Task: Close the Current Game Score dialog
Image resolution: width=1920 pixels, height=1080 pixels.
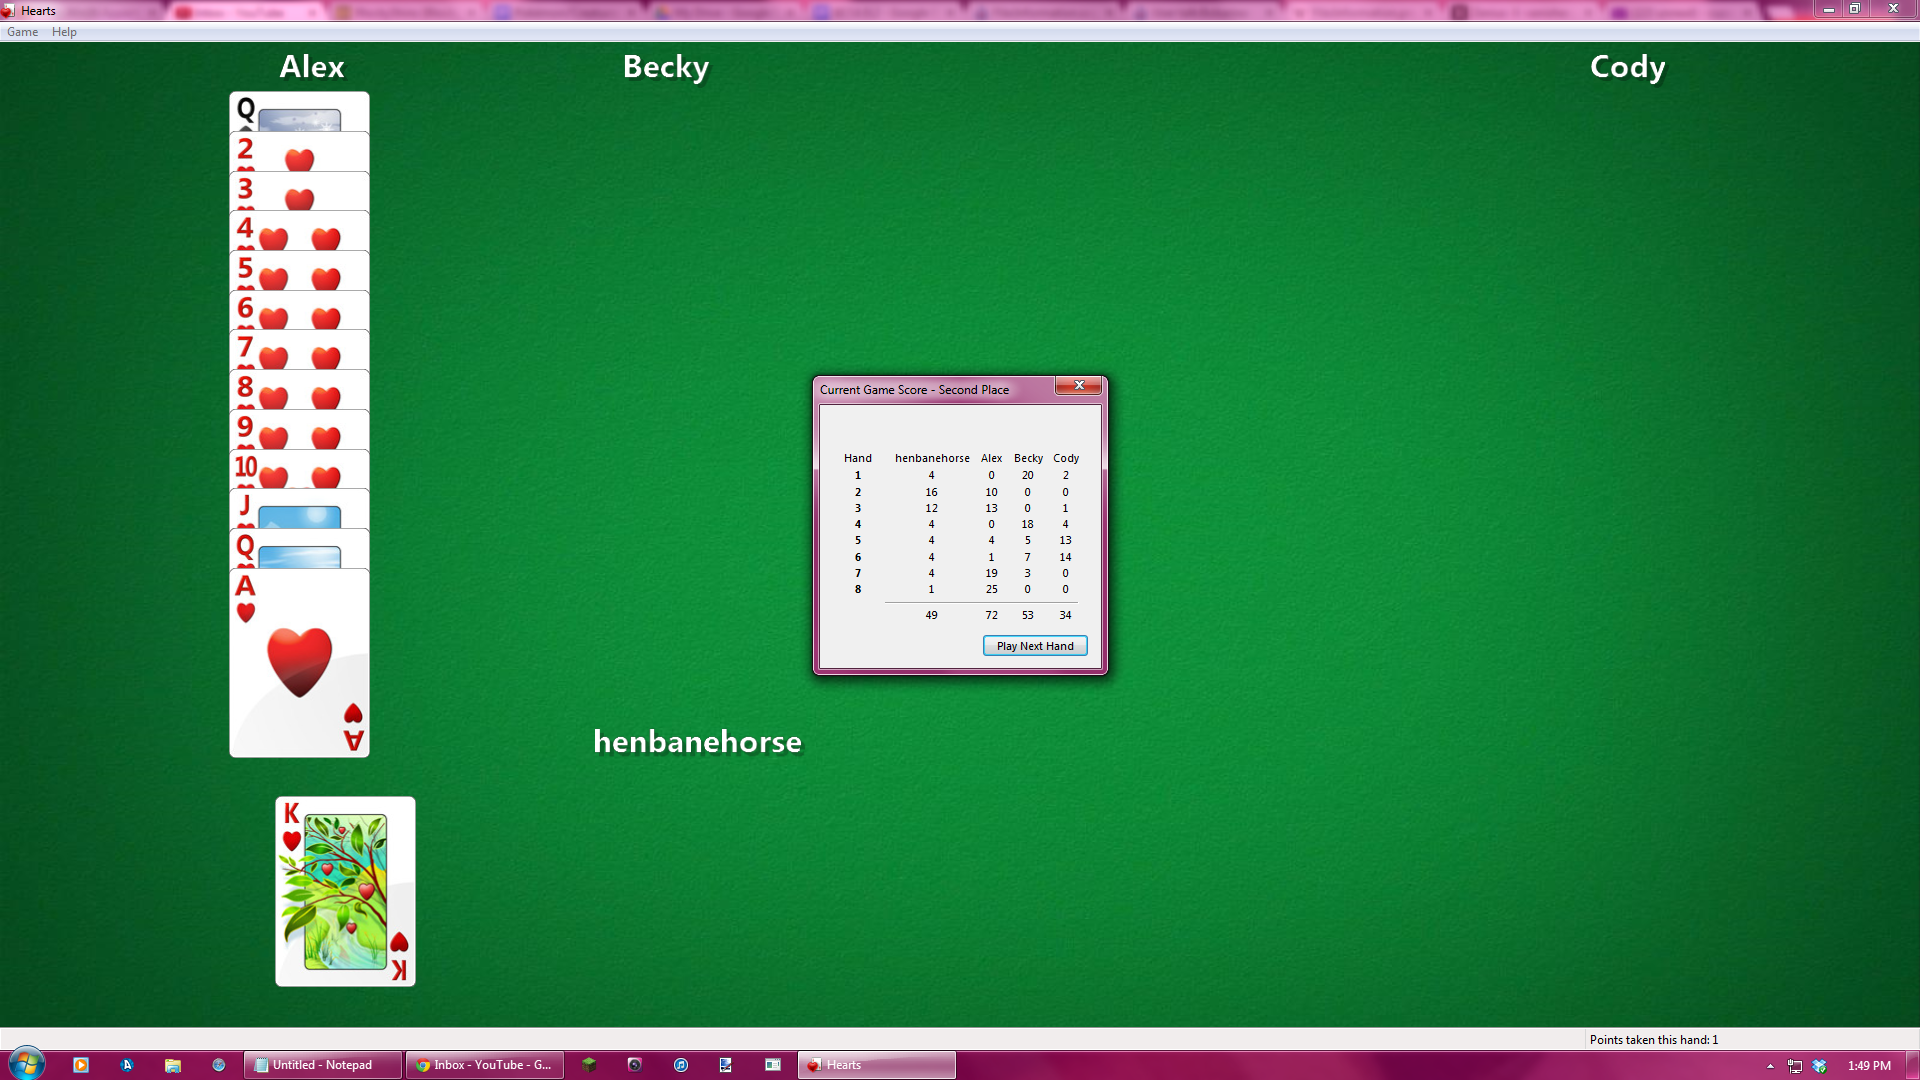Action: click(1079, 385)
